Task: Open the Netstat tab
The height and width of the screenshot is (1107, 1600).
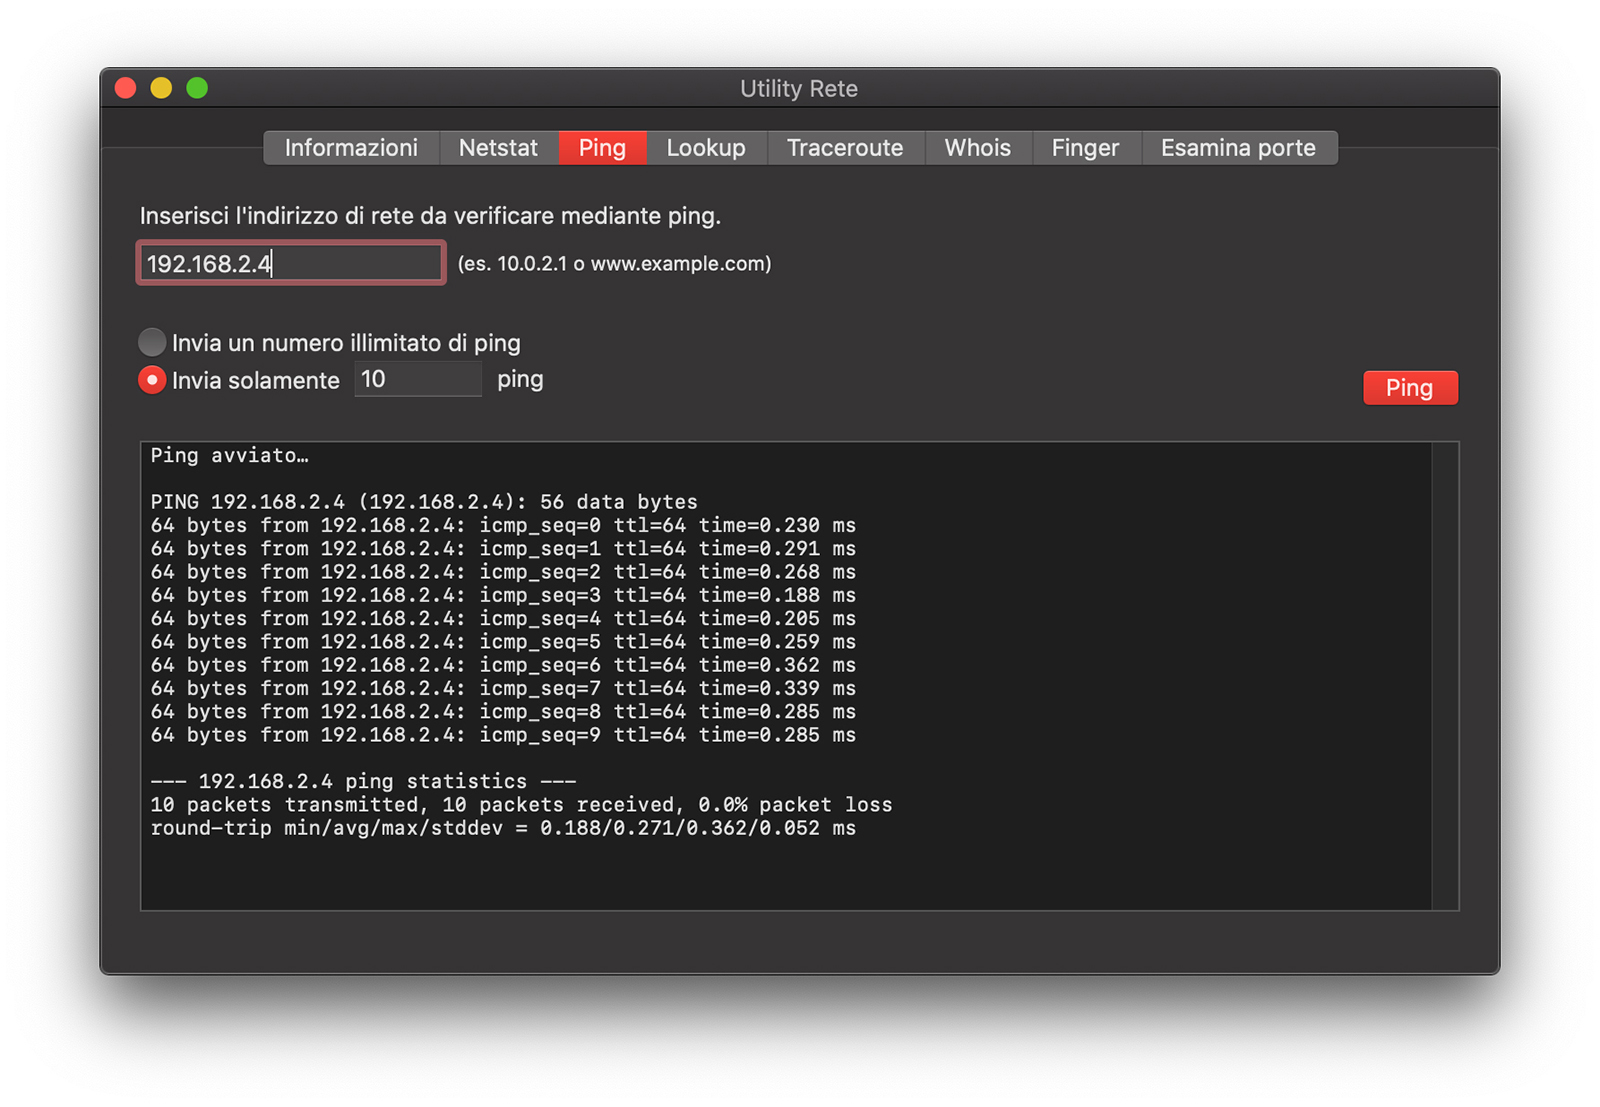Action: 498,148
